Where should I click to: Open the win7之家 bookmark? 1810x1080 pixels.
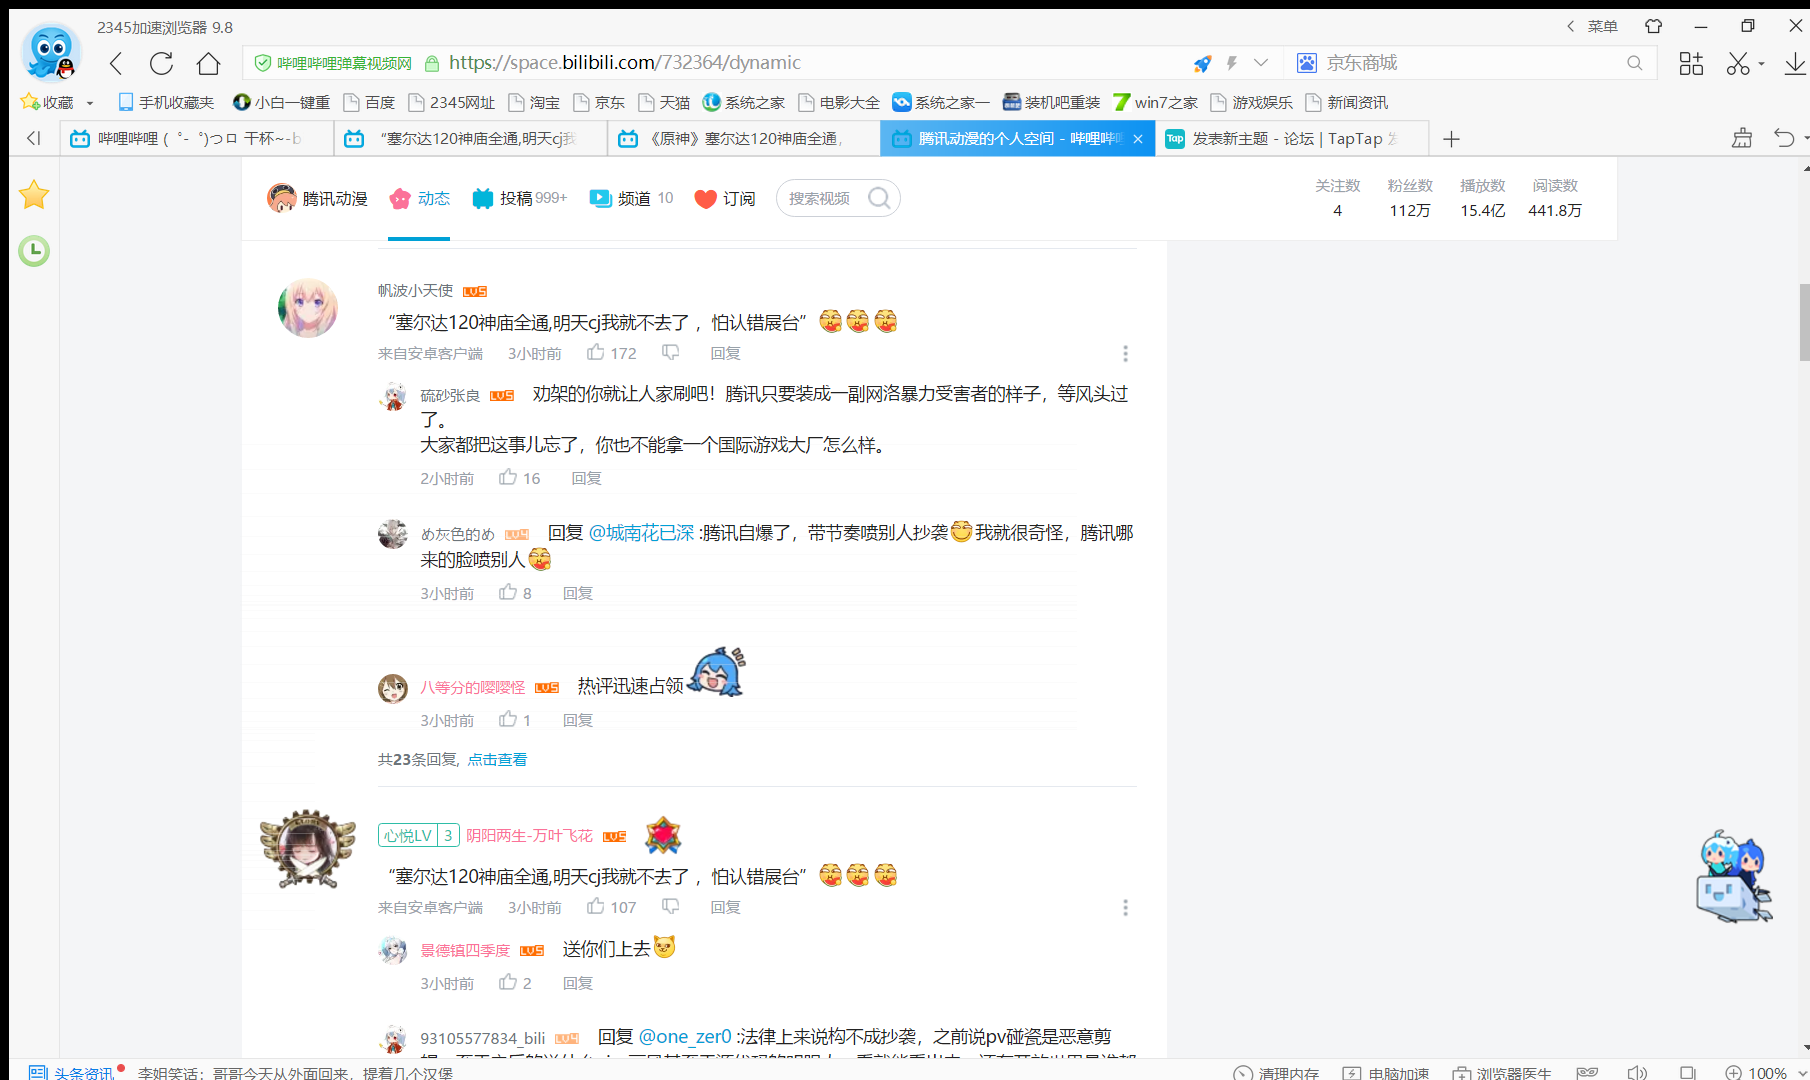(1155, 102)
